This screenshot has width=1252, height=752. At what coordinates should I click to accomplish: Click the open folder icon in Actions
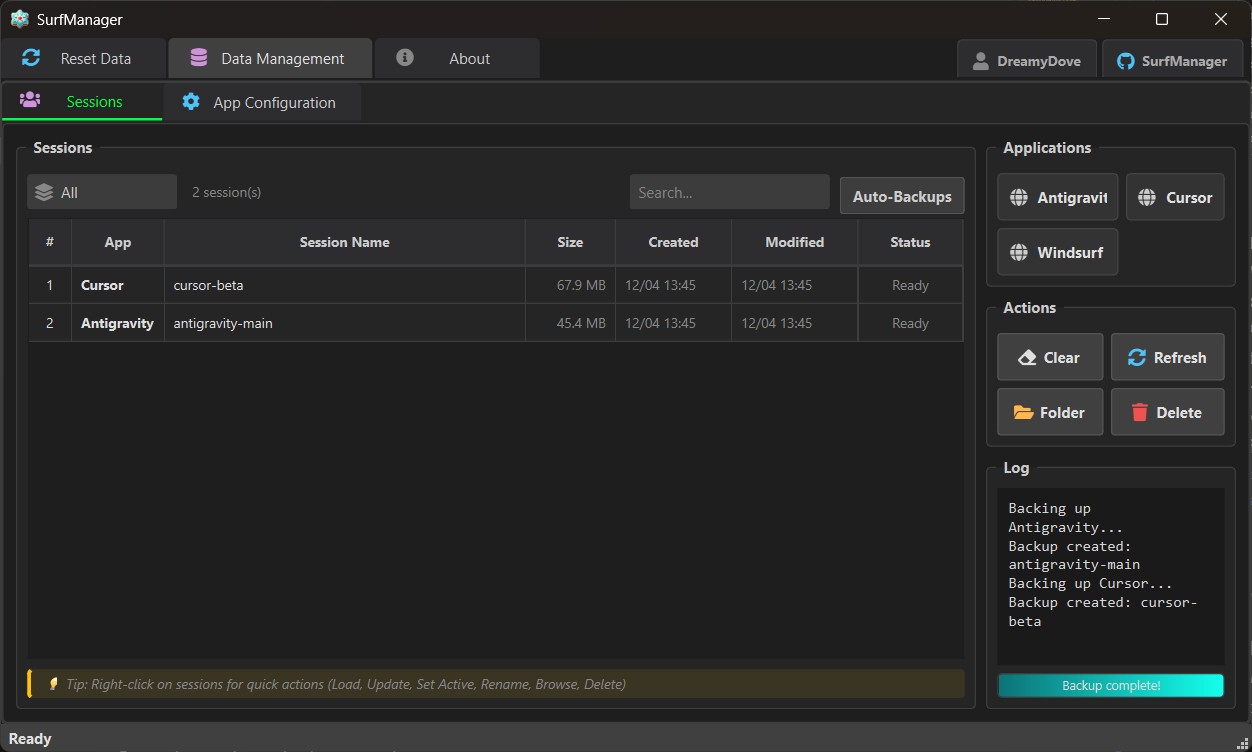coord(1023,412)
